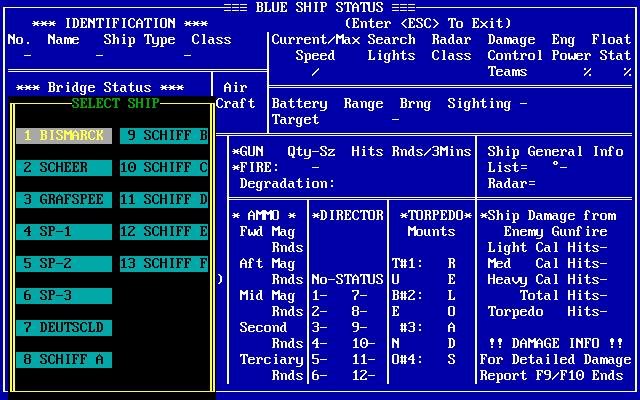The image size is (640, 400).
Task: Click the Current/Max Speed label
Action: pyautogui.click(x=316, y=48)
